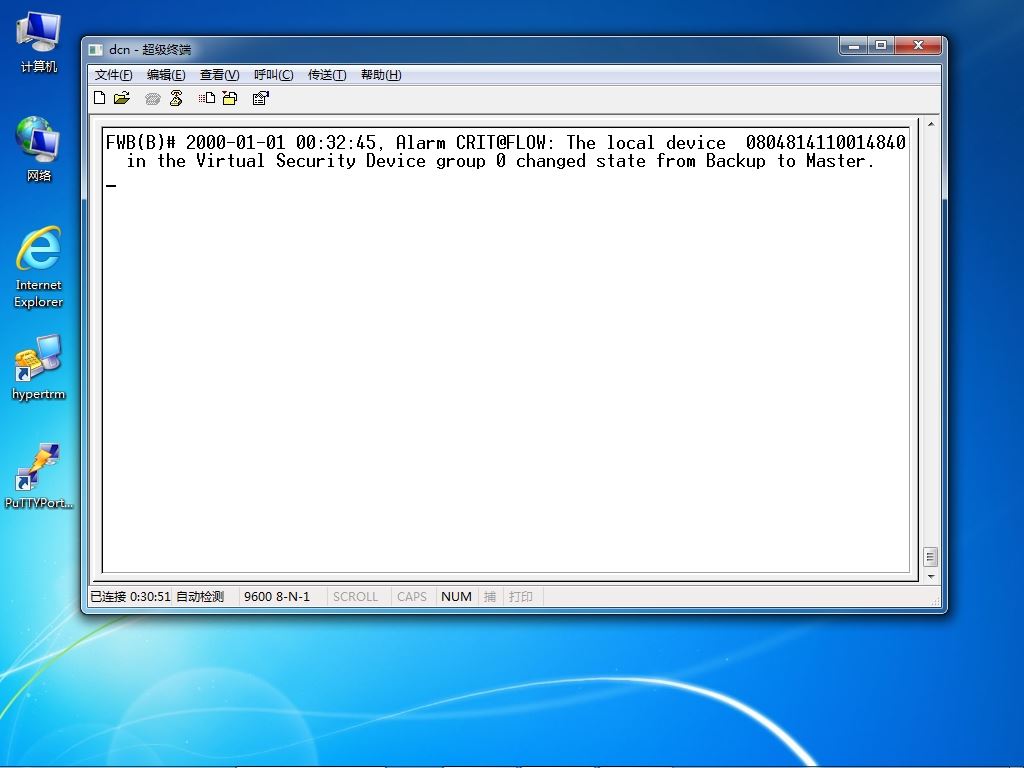Select the PuTTYPort desktop shortcut
Viewport: 1024px width, 768px height.
click(39, 476)
